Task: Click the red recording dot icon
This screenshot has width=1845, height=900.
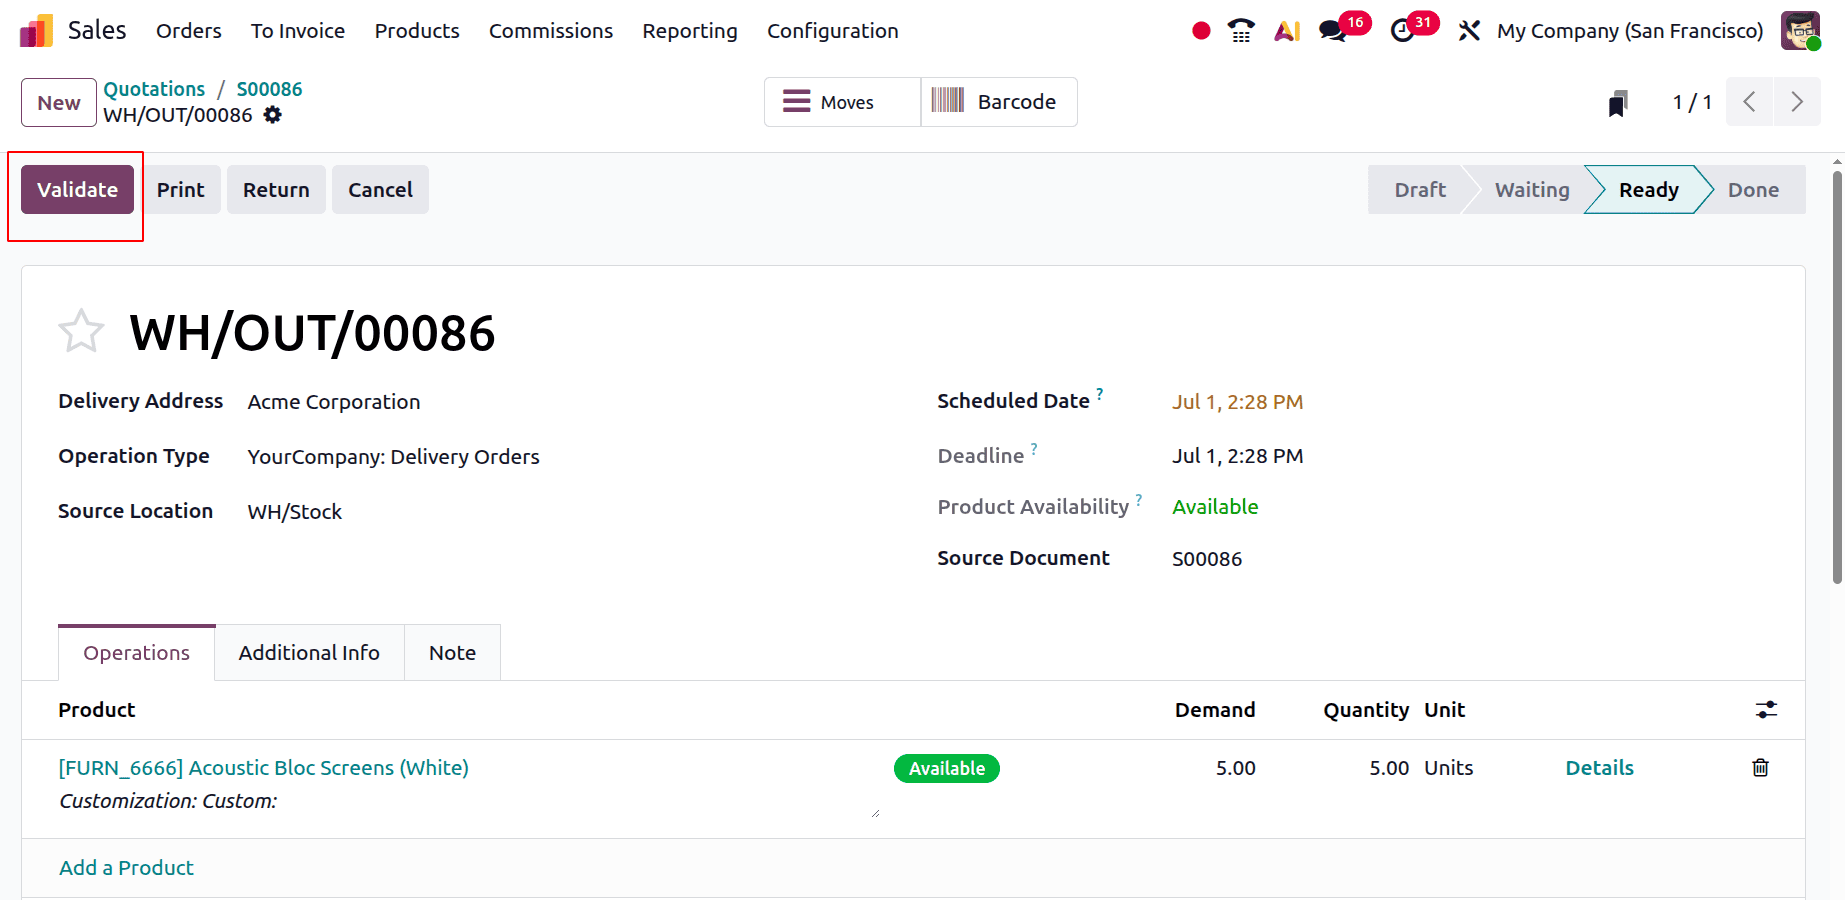Action: 1201,31
